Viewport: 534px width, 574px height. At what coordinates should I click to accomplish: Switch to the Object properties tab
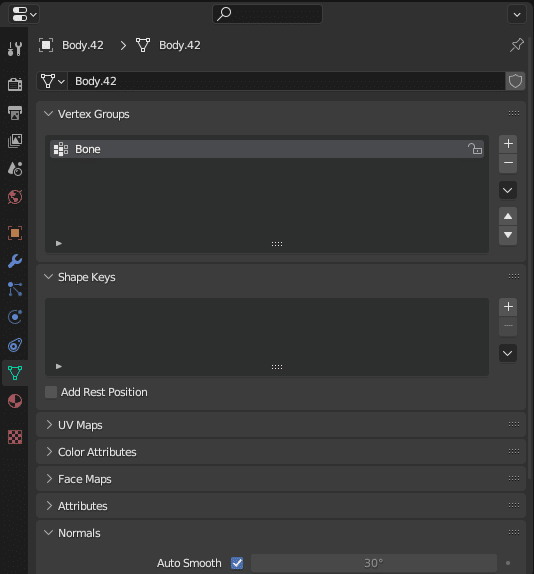point(15,233)
